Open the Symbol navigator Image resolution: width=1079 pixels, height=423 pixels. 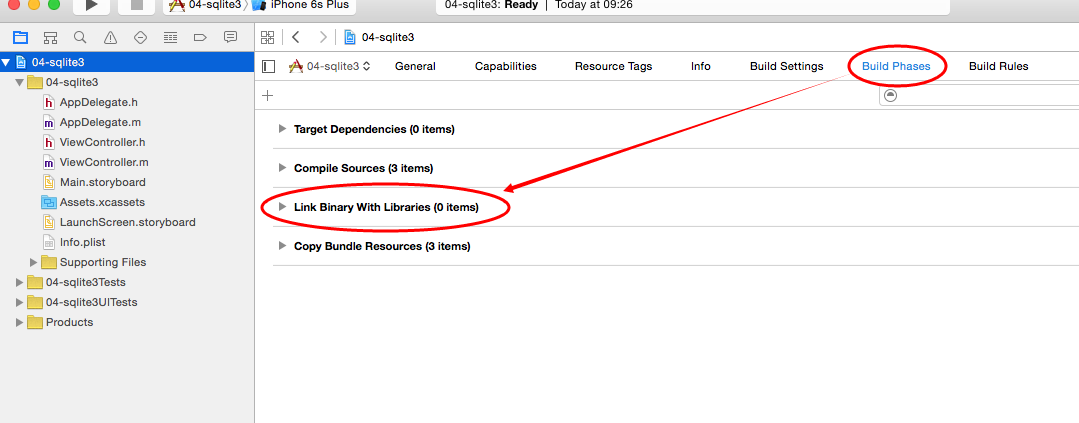pyautogui.click(x=50, y=37)
